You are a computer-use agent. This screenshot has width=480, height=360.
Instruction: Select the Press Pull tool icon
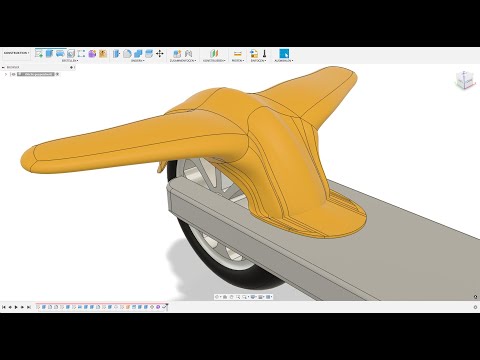tap(116, 53)
